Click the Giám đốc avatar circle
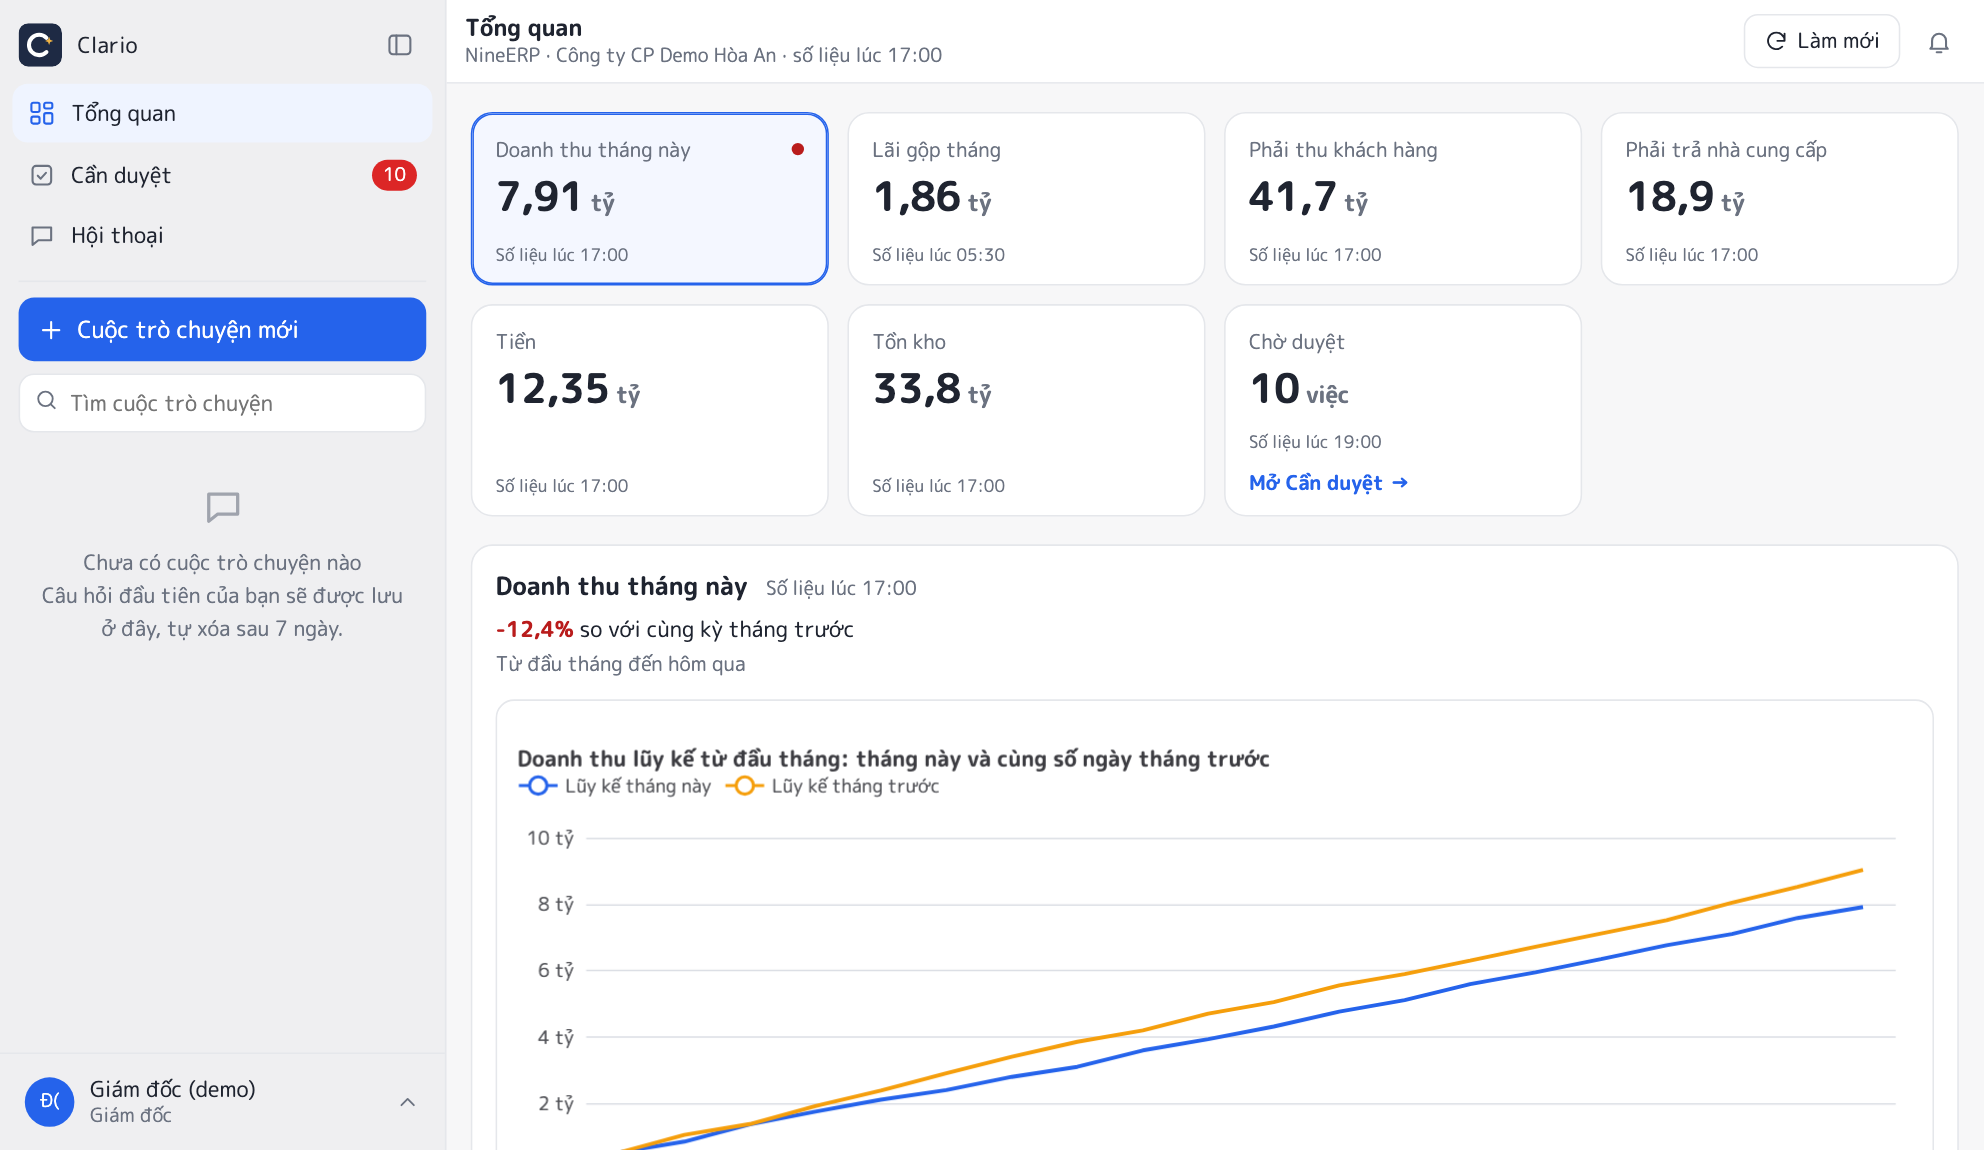 (x=50, y=1102)
